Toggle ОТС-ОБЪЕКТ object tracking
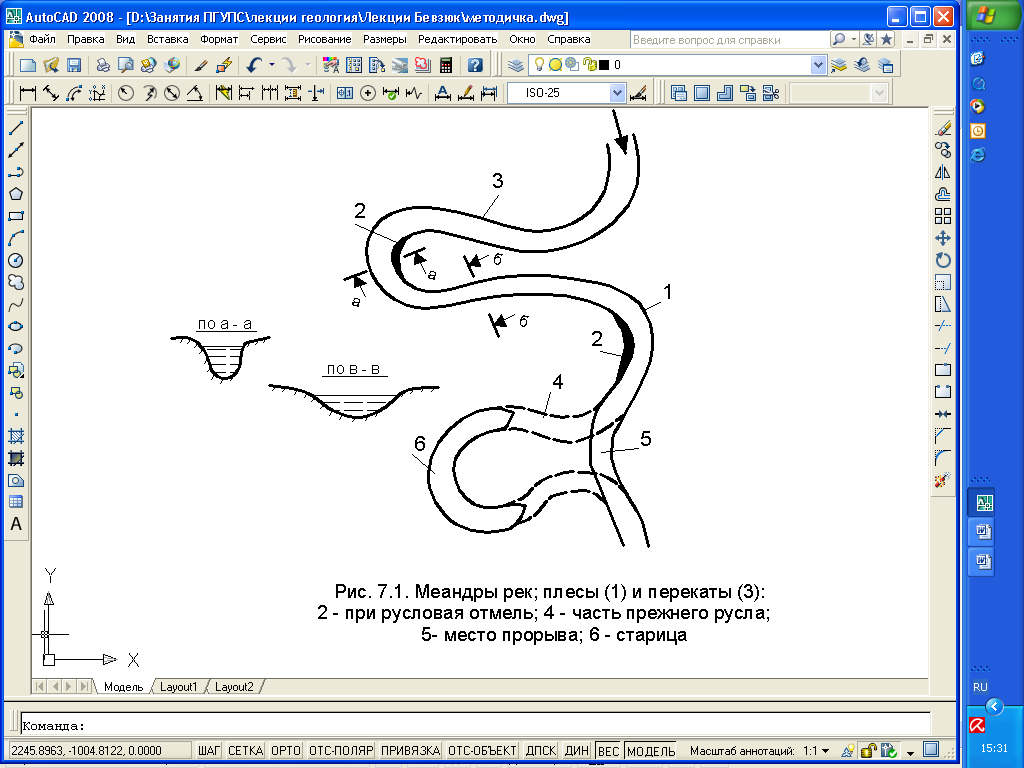Viewport: 1024px width, 768px height. tap(482, 750)
